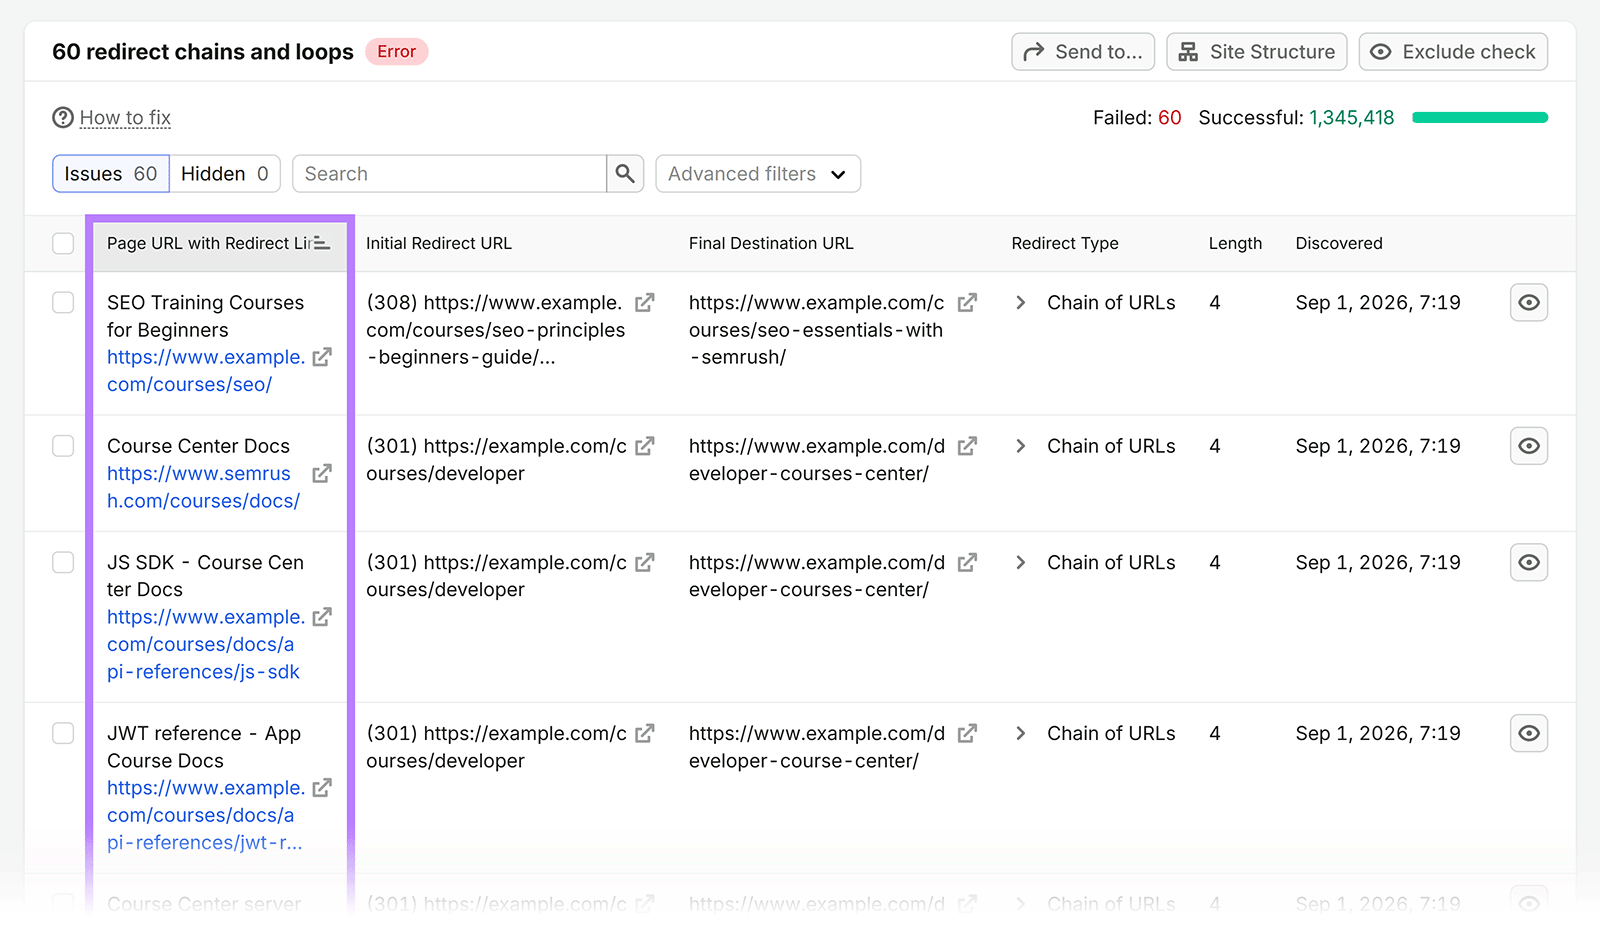Click the Length column header
The width and height of the screenshot is (1600, 925).
click(1235, 243)
